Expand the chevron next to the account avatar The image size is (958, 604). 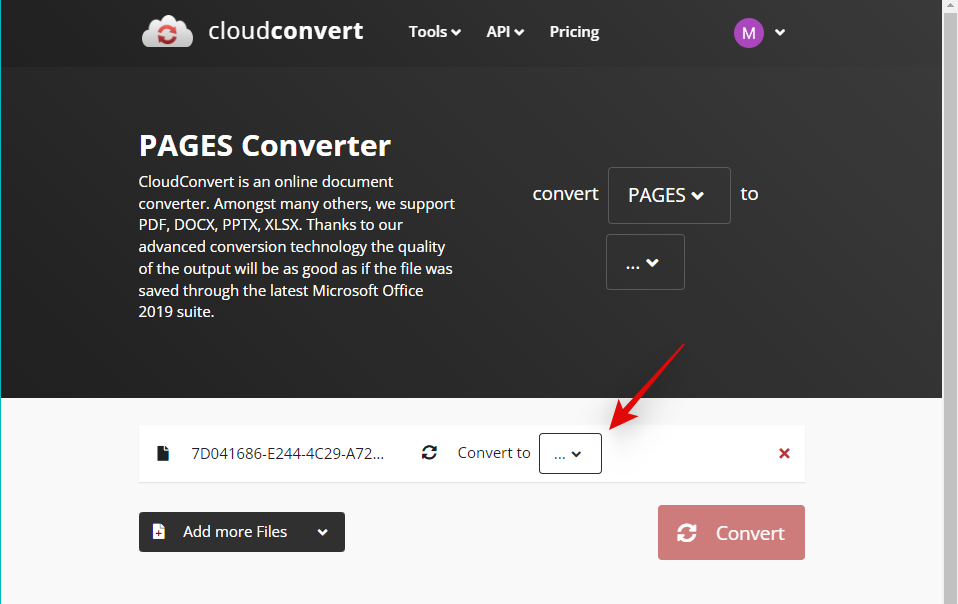pos(779,33)
